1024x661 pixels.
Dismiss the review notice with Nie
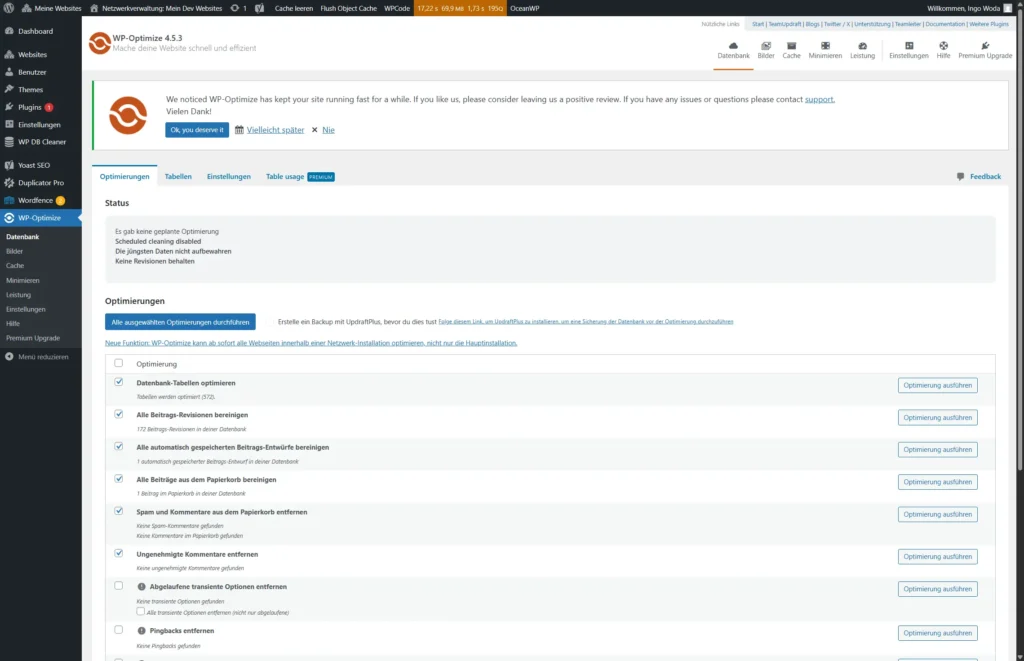tap(328, 130)
